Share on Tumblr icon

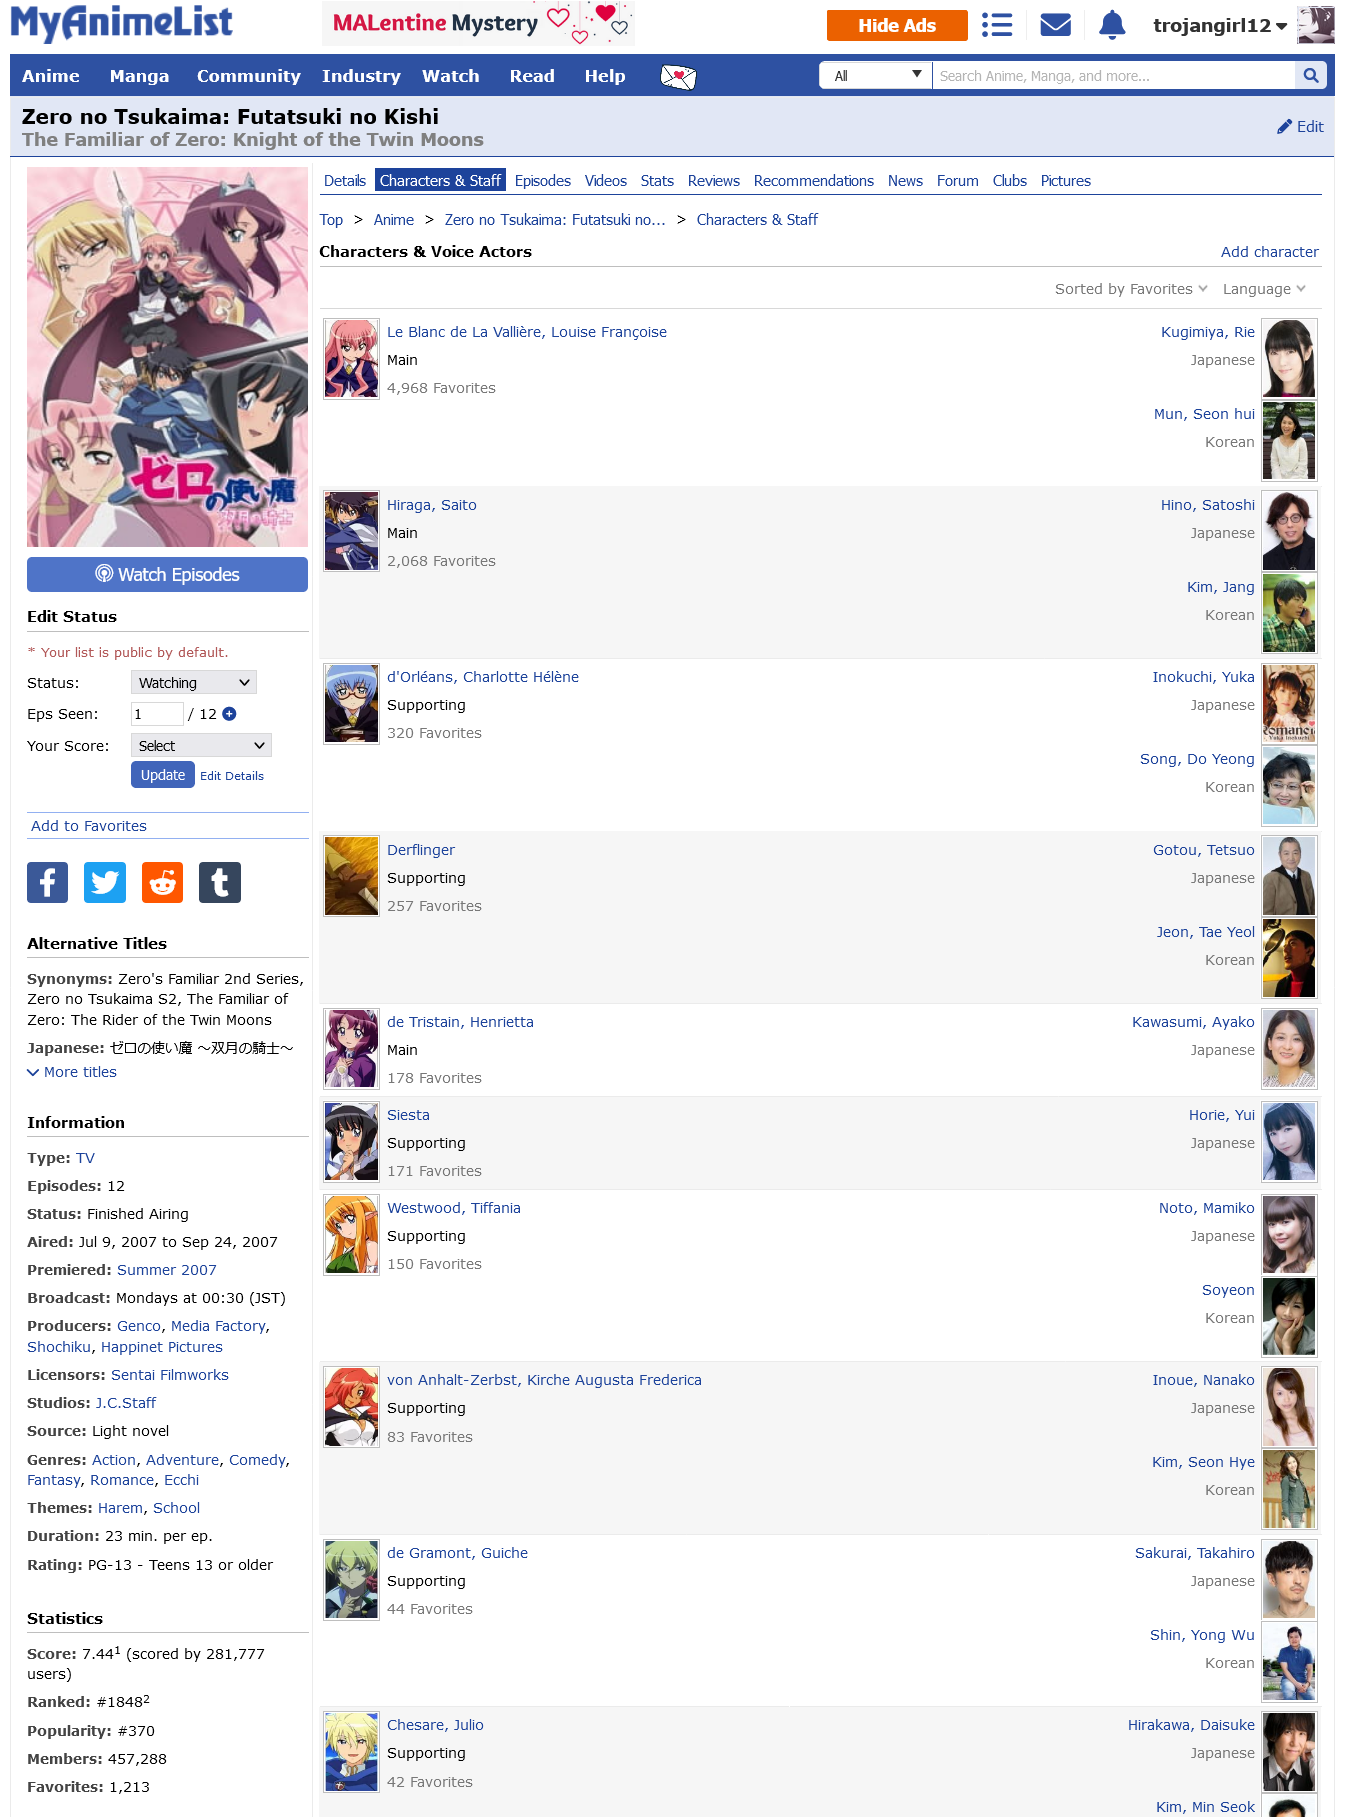point(220,882)
